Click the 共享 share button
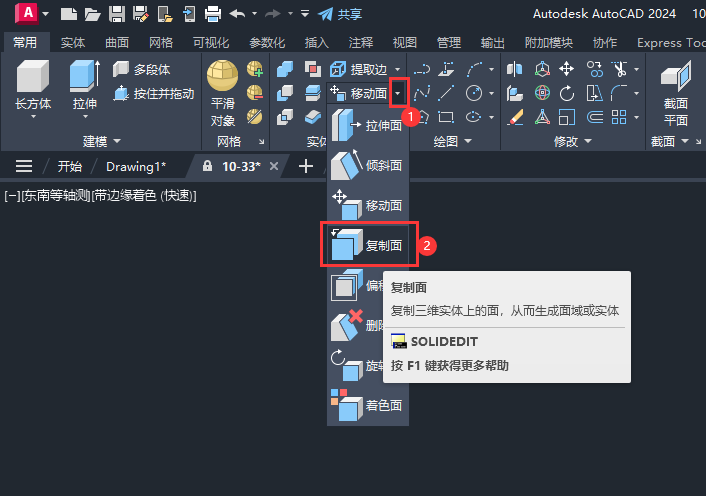This screenshot has width=706, height=496. pyautogui.click(x=340, y=14)
